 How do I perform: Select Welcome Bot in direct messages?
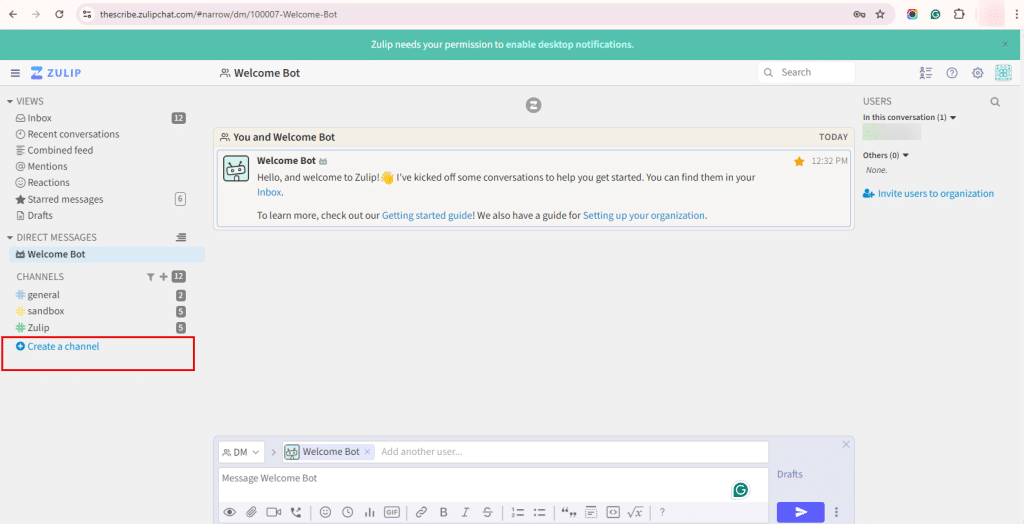pyautogui.click(x=106, y=254)
